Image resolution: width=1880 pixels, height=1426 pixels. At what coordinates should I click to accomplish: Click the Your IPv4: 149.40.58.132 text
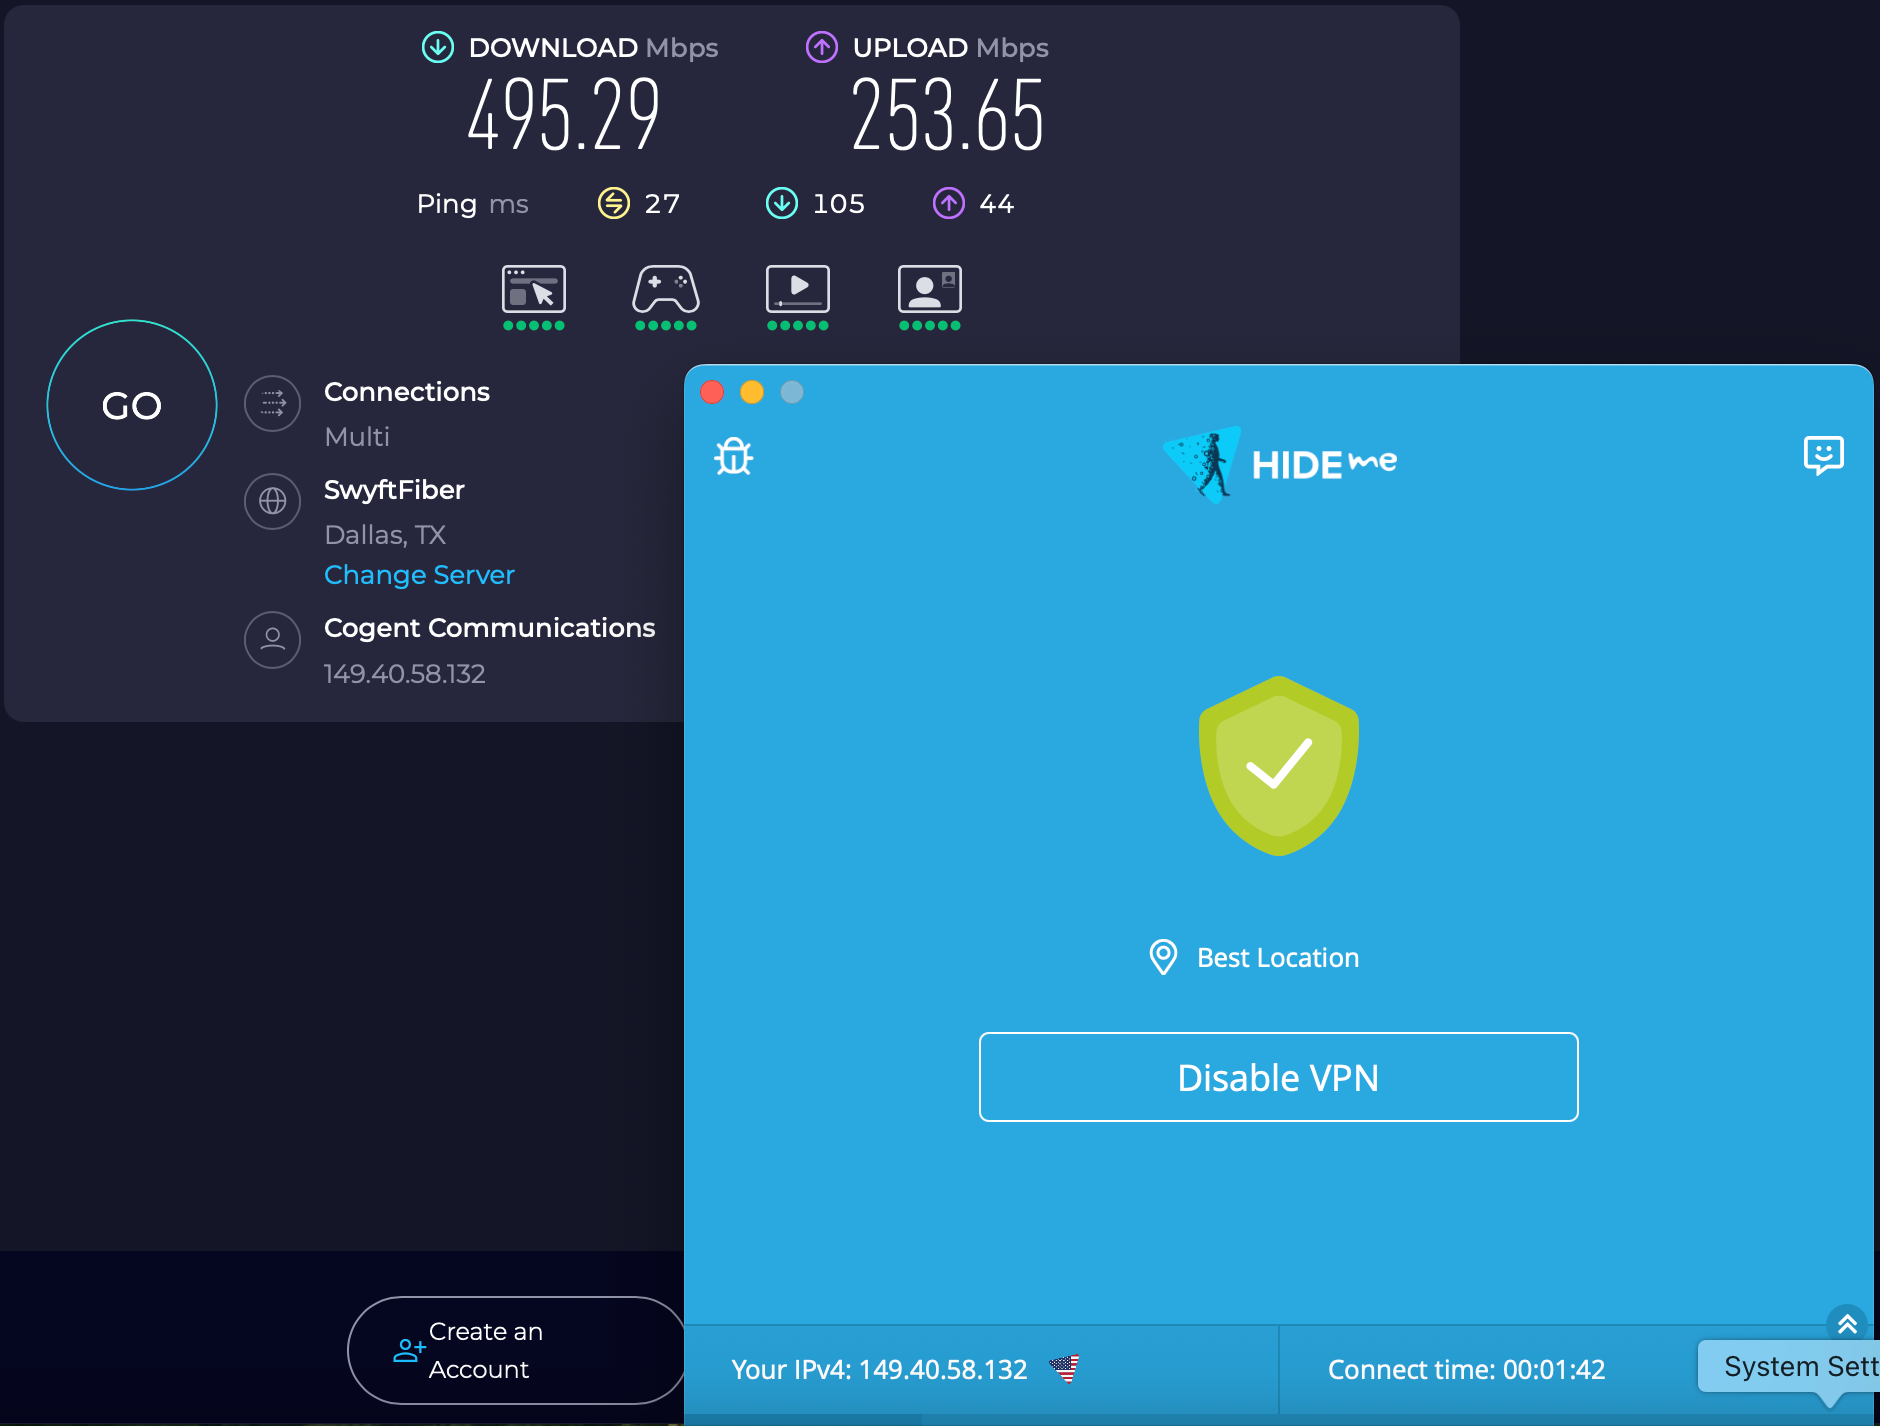[x=879, y=1369]
